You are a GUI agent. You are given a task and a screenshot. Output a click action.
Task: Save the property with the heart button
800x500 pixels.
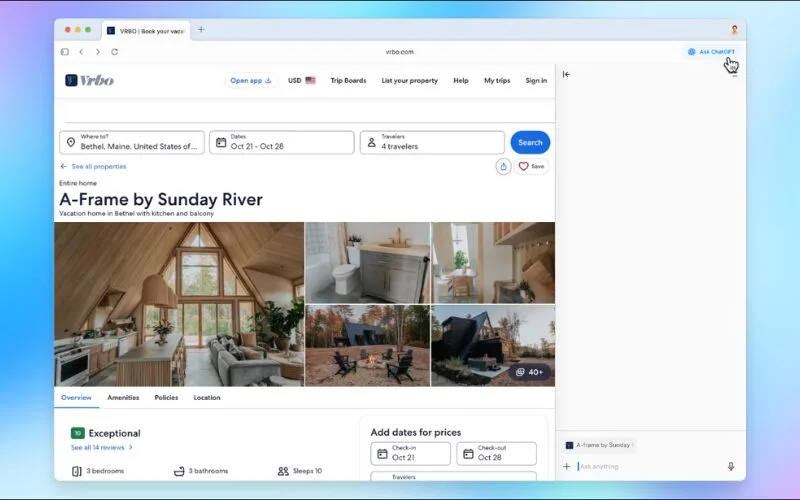pyautogui.click(x=531, y=166)
